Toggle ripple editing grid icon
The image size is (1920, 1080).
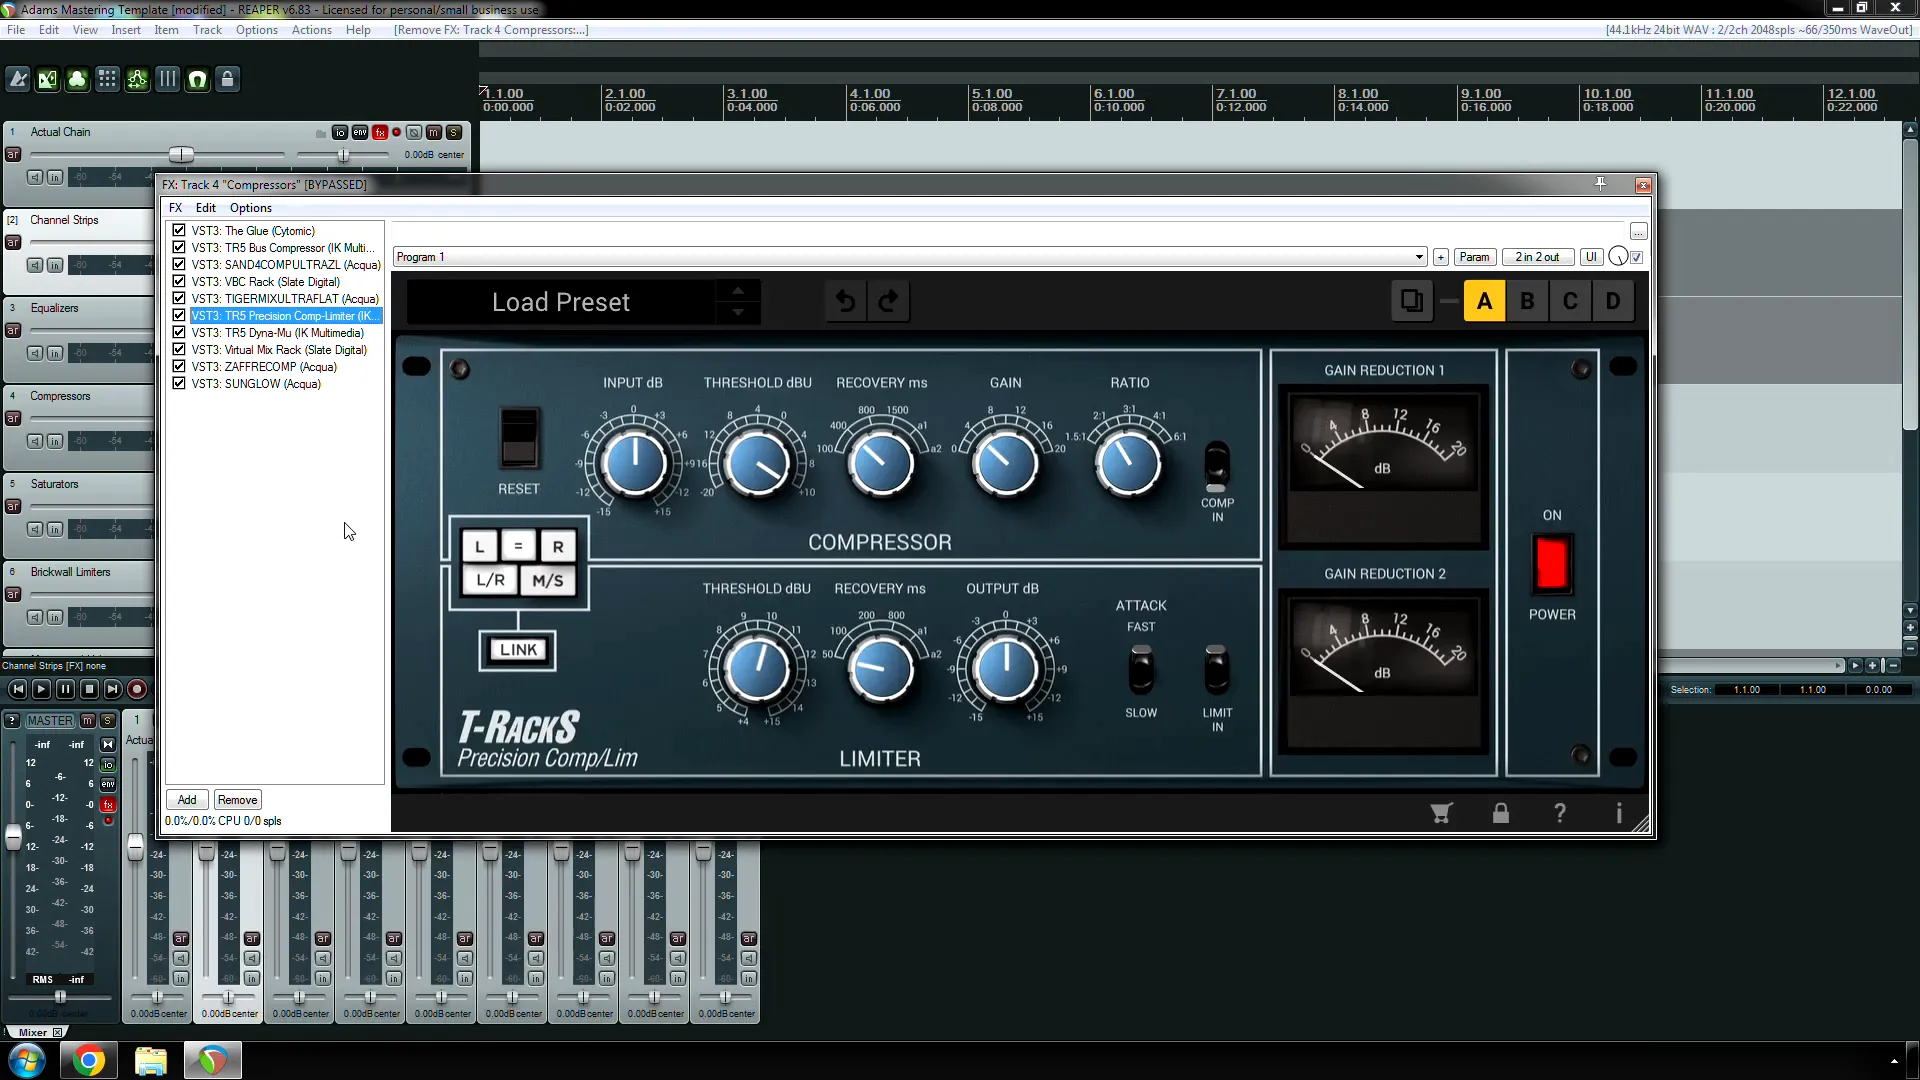[107, 79]
